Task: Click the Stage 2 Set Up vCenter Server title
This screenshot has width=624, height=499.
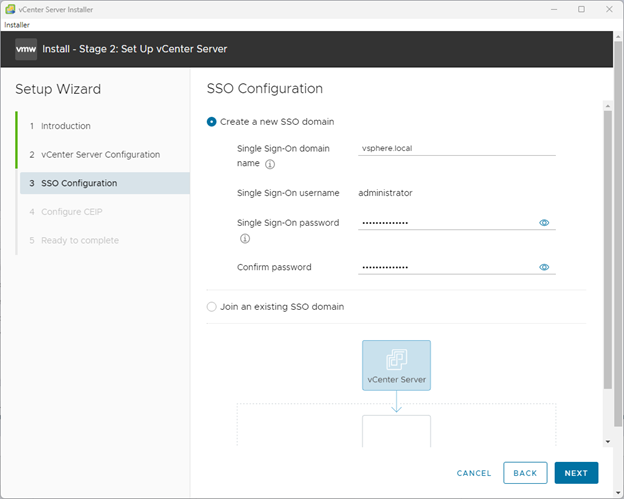Action: [135, 49]
